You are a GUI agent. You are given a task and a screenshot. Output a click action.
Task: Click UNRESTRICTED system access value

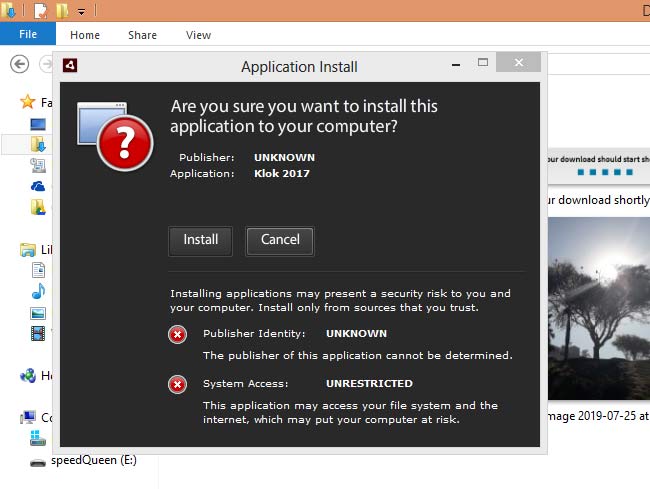click(x=369, y=384)
